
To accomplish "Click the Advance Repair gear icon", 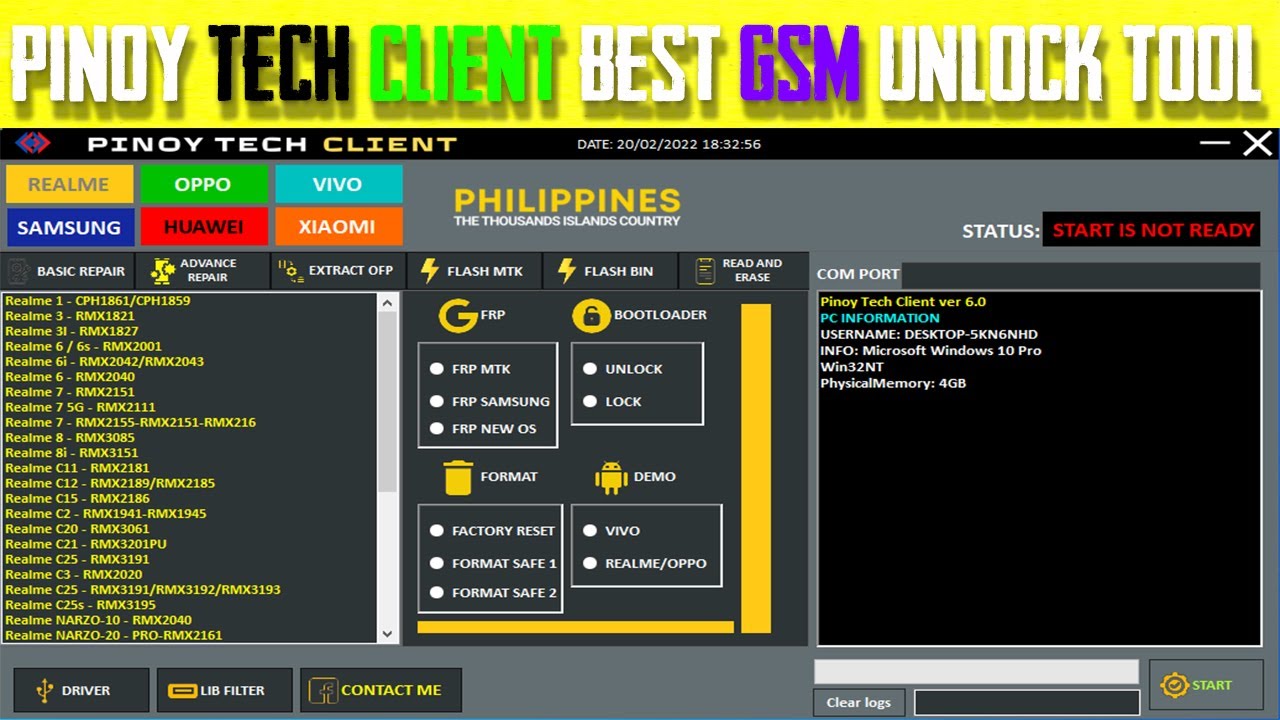I will [162, 271].
